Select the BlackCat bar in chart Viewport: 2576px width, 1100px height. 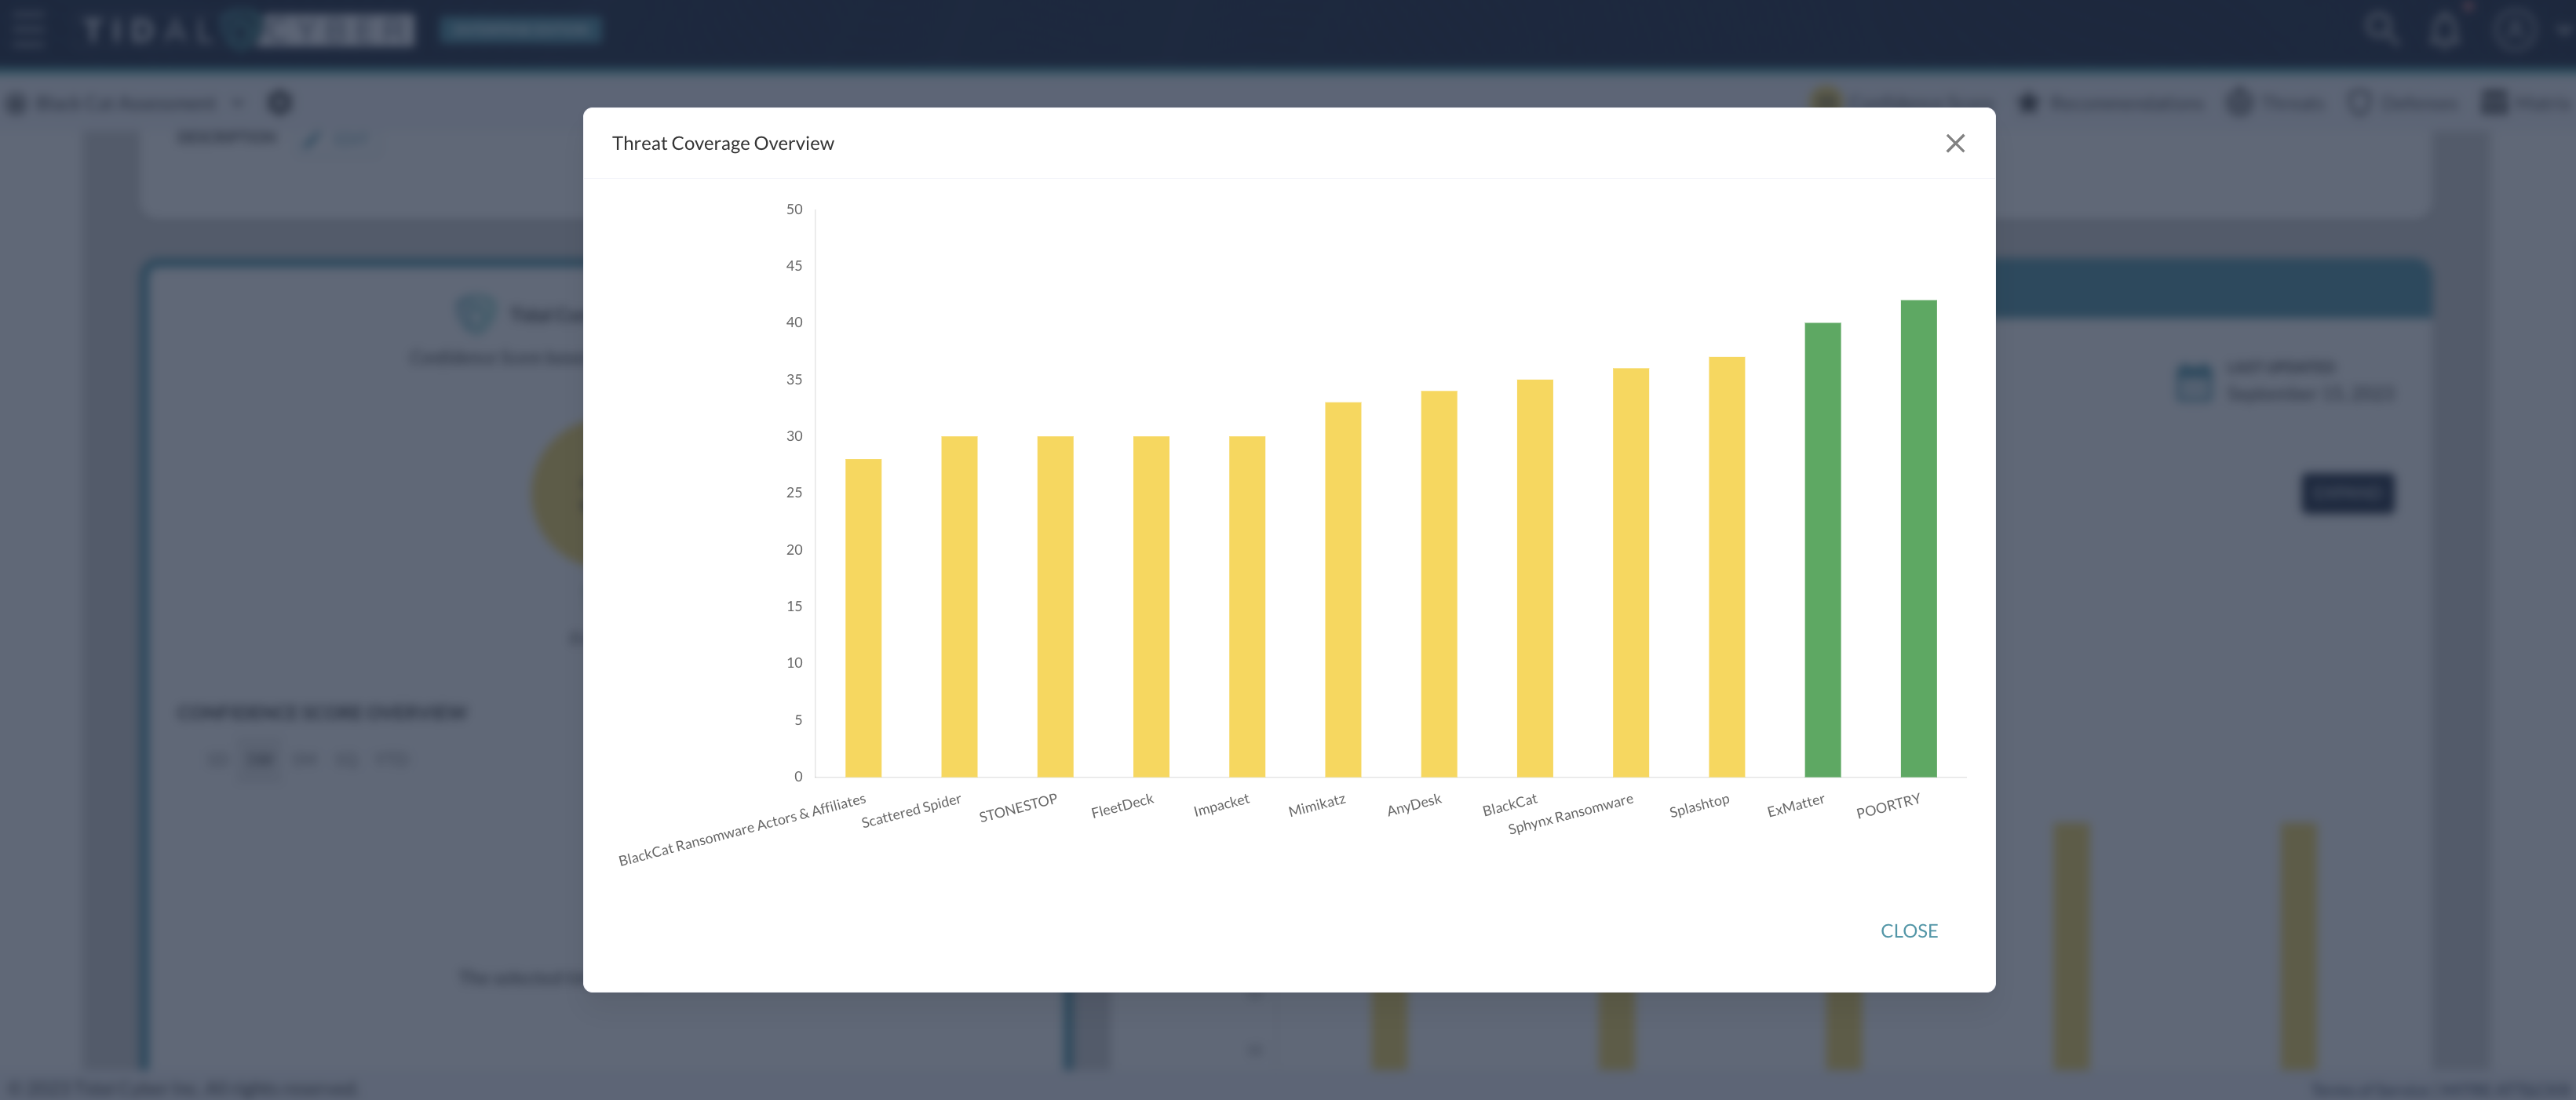click(x=1534, y=578)
